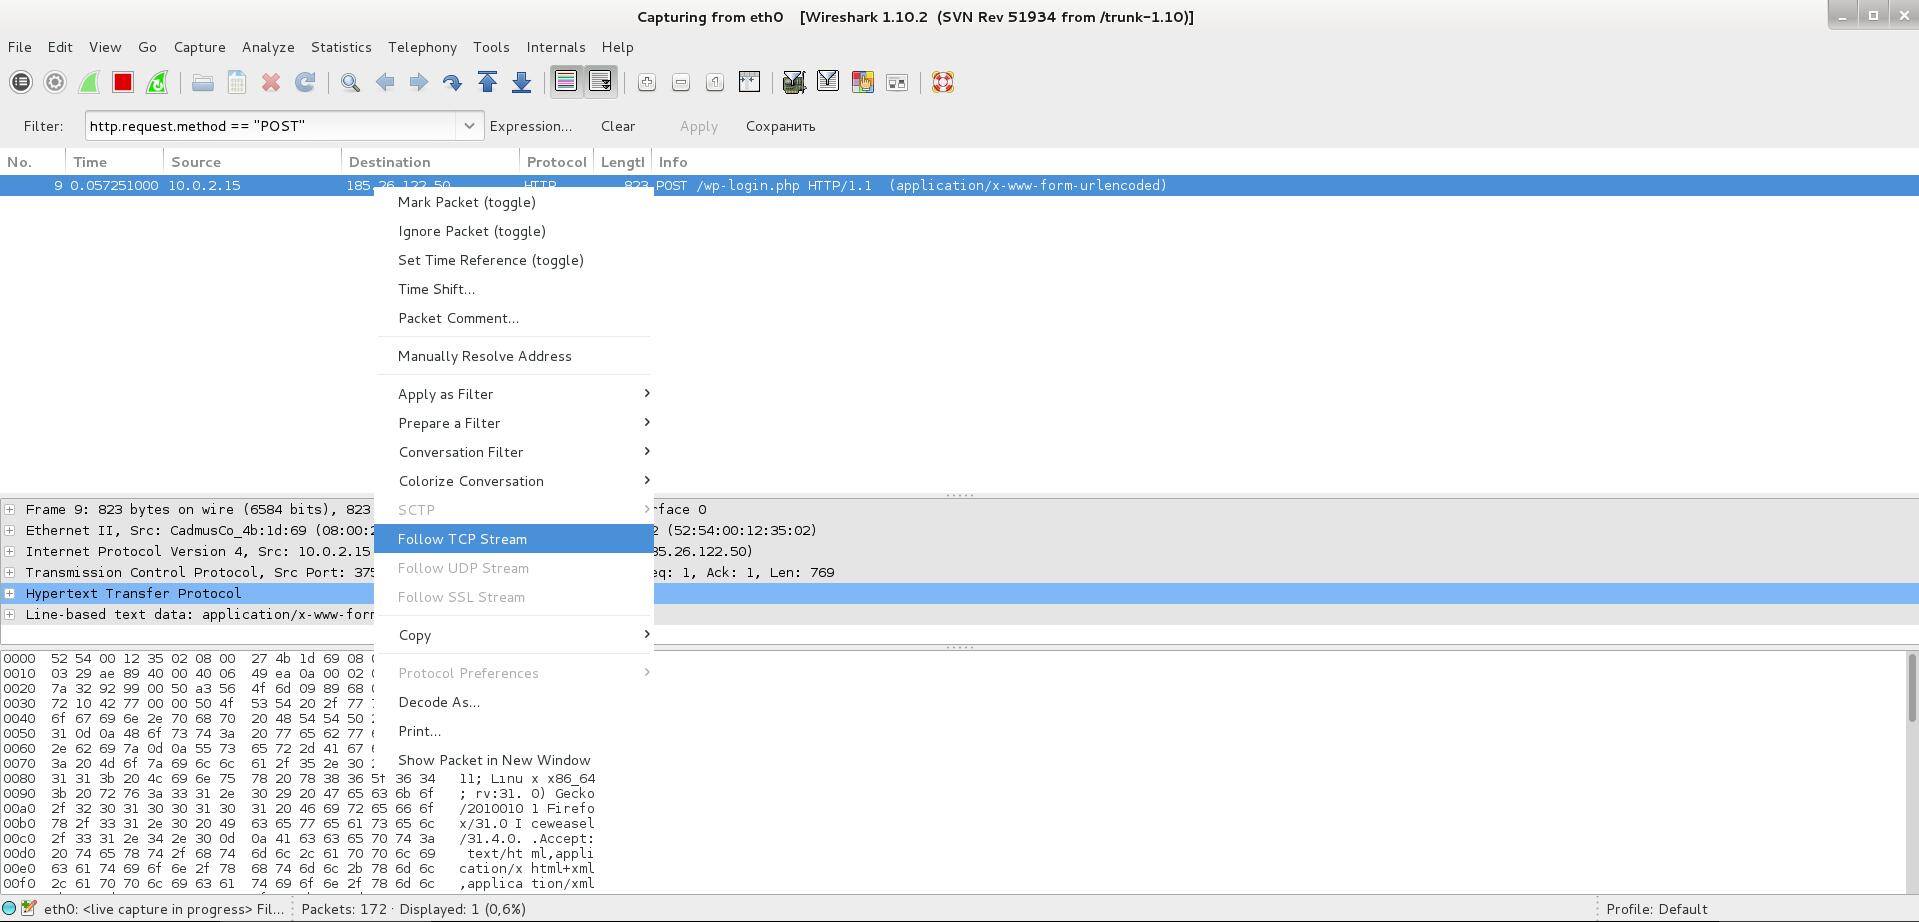Open the Statistics menu
This screenshot has height=922, width=1919.
click(x=340, y=47)
